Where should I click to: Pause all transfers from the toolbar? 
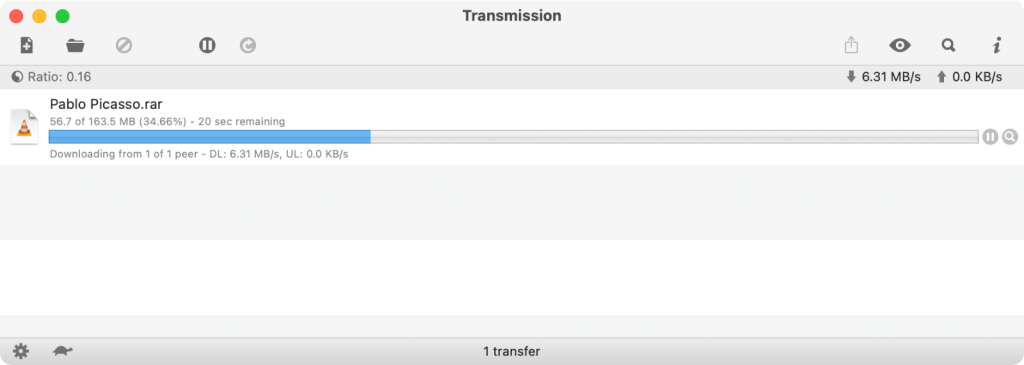[207, 45]
